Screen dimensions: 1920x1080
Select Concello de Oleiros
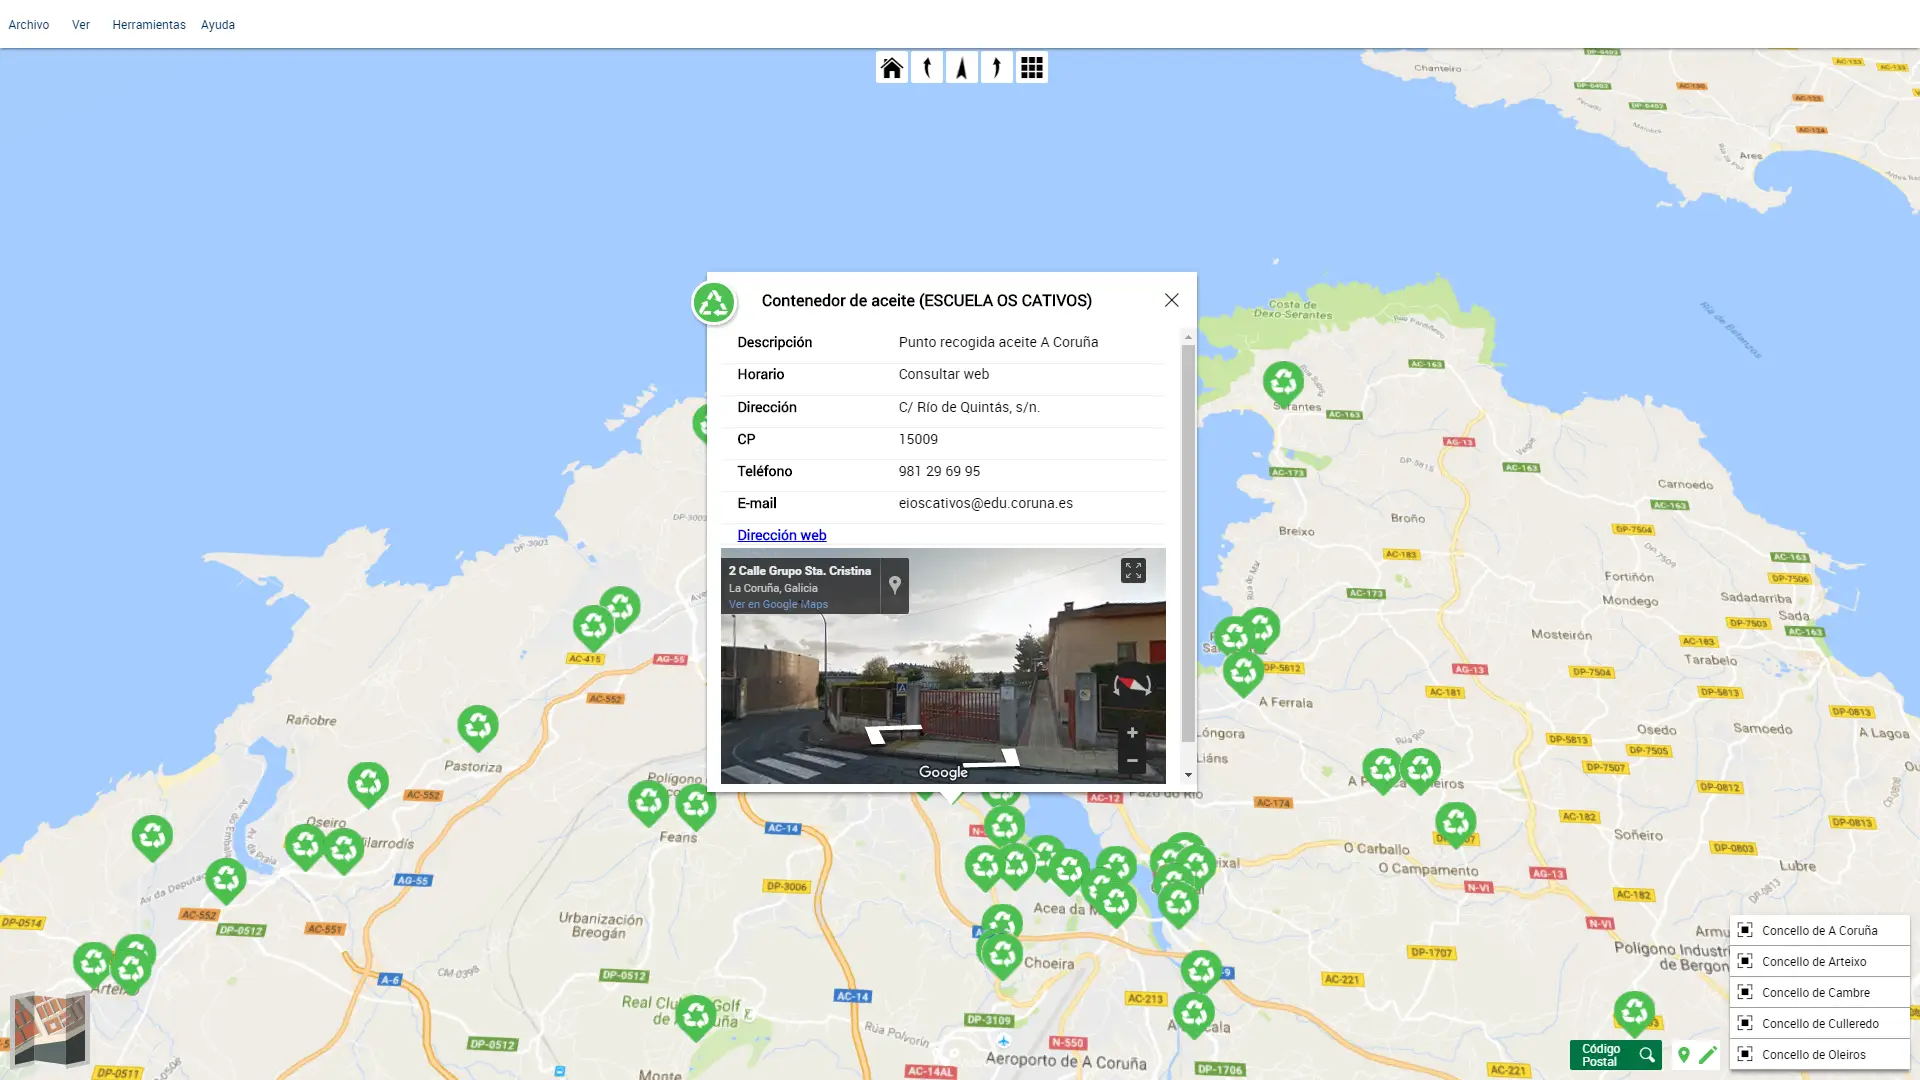(1819, 1054)
